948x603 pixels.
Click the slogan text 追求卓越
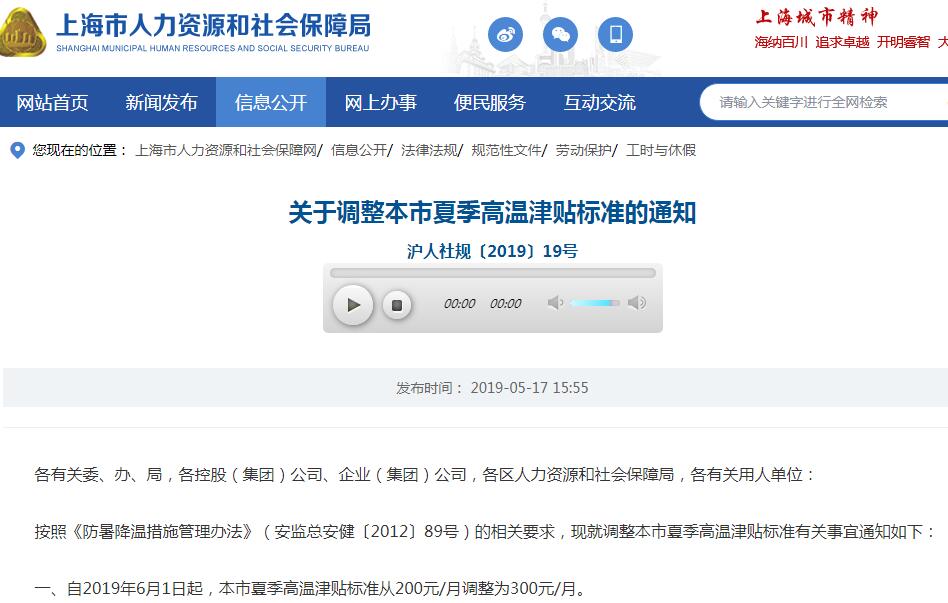842,42
